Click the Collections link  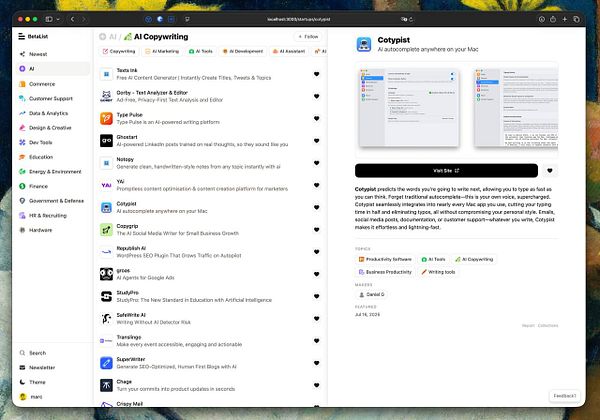pos(548,326)
